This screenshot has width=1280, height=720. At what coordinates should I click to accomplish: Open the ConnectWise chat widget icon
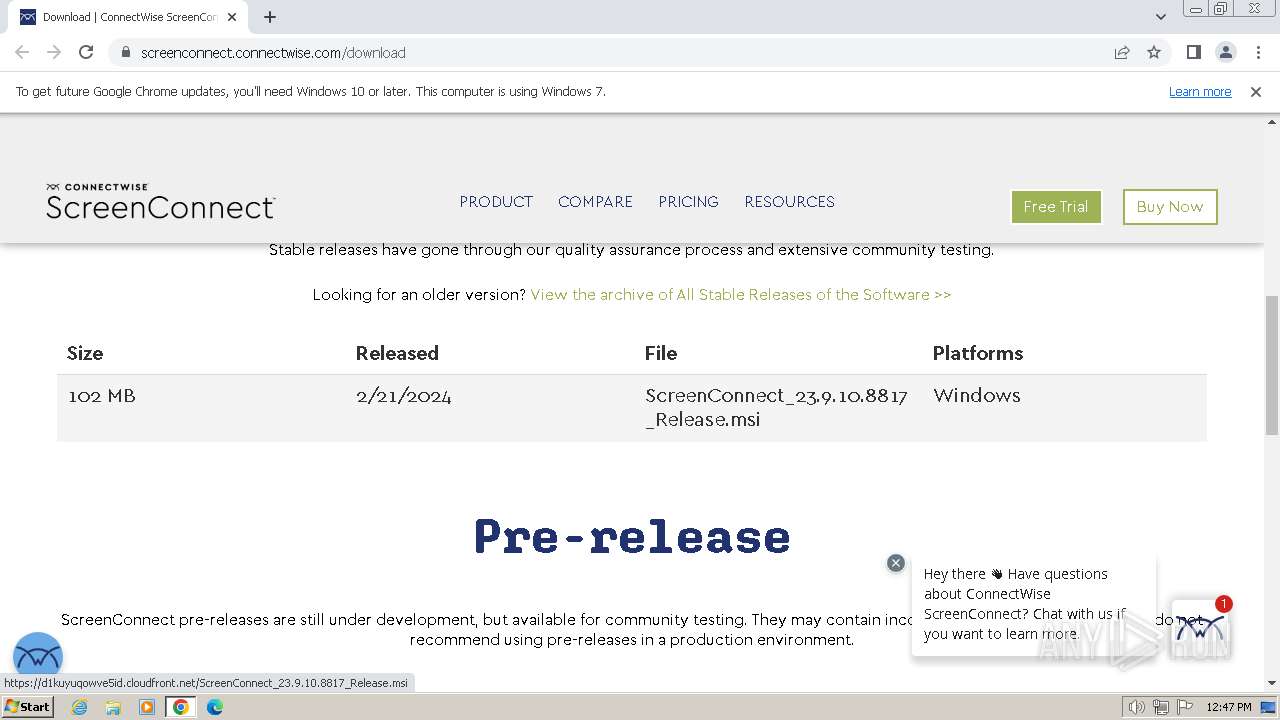point(1201,629)
